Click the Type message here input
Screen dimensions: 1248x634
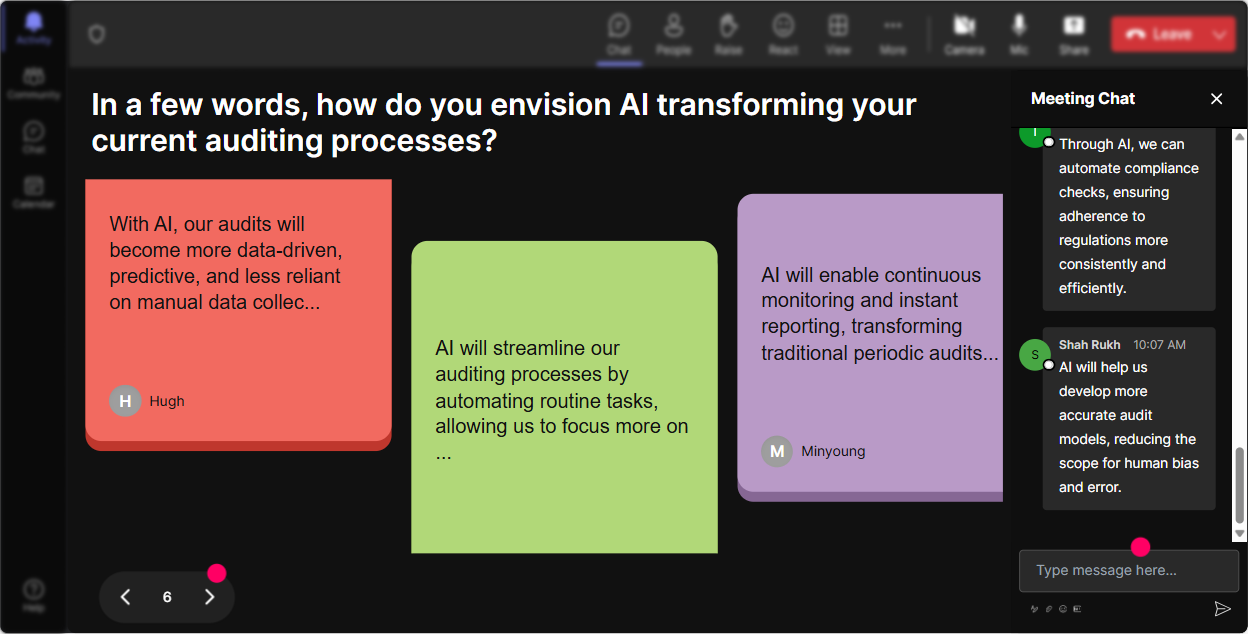coord(1129,571)
